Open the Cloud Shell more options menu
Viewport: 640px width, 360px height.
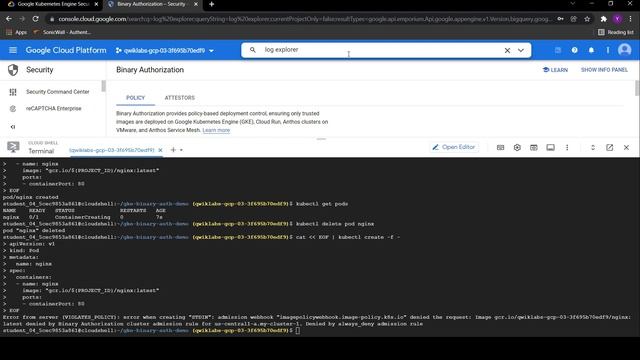click(x=567, y=147)
